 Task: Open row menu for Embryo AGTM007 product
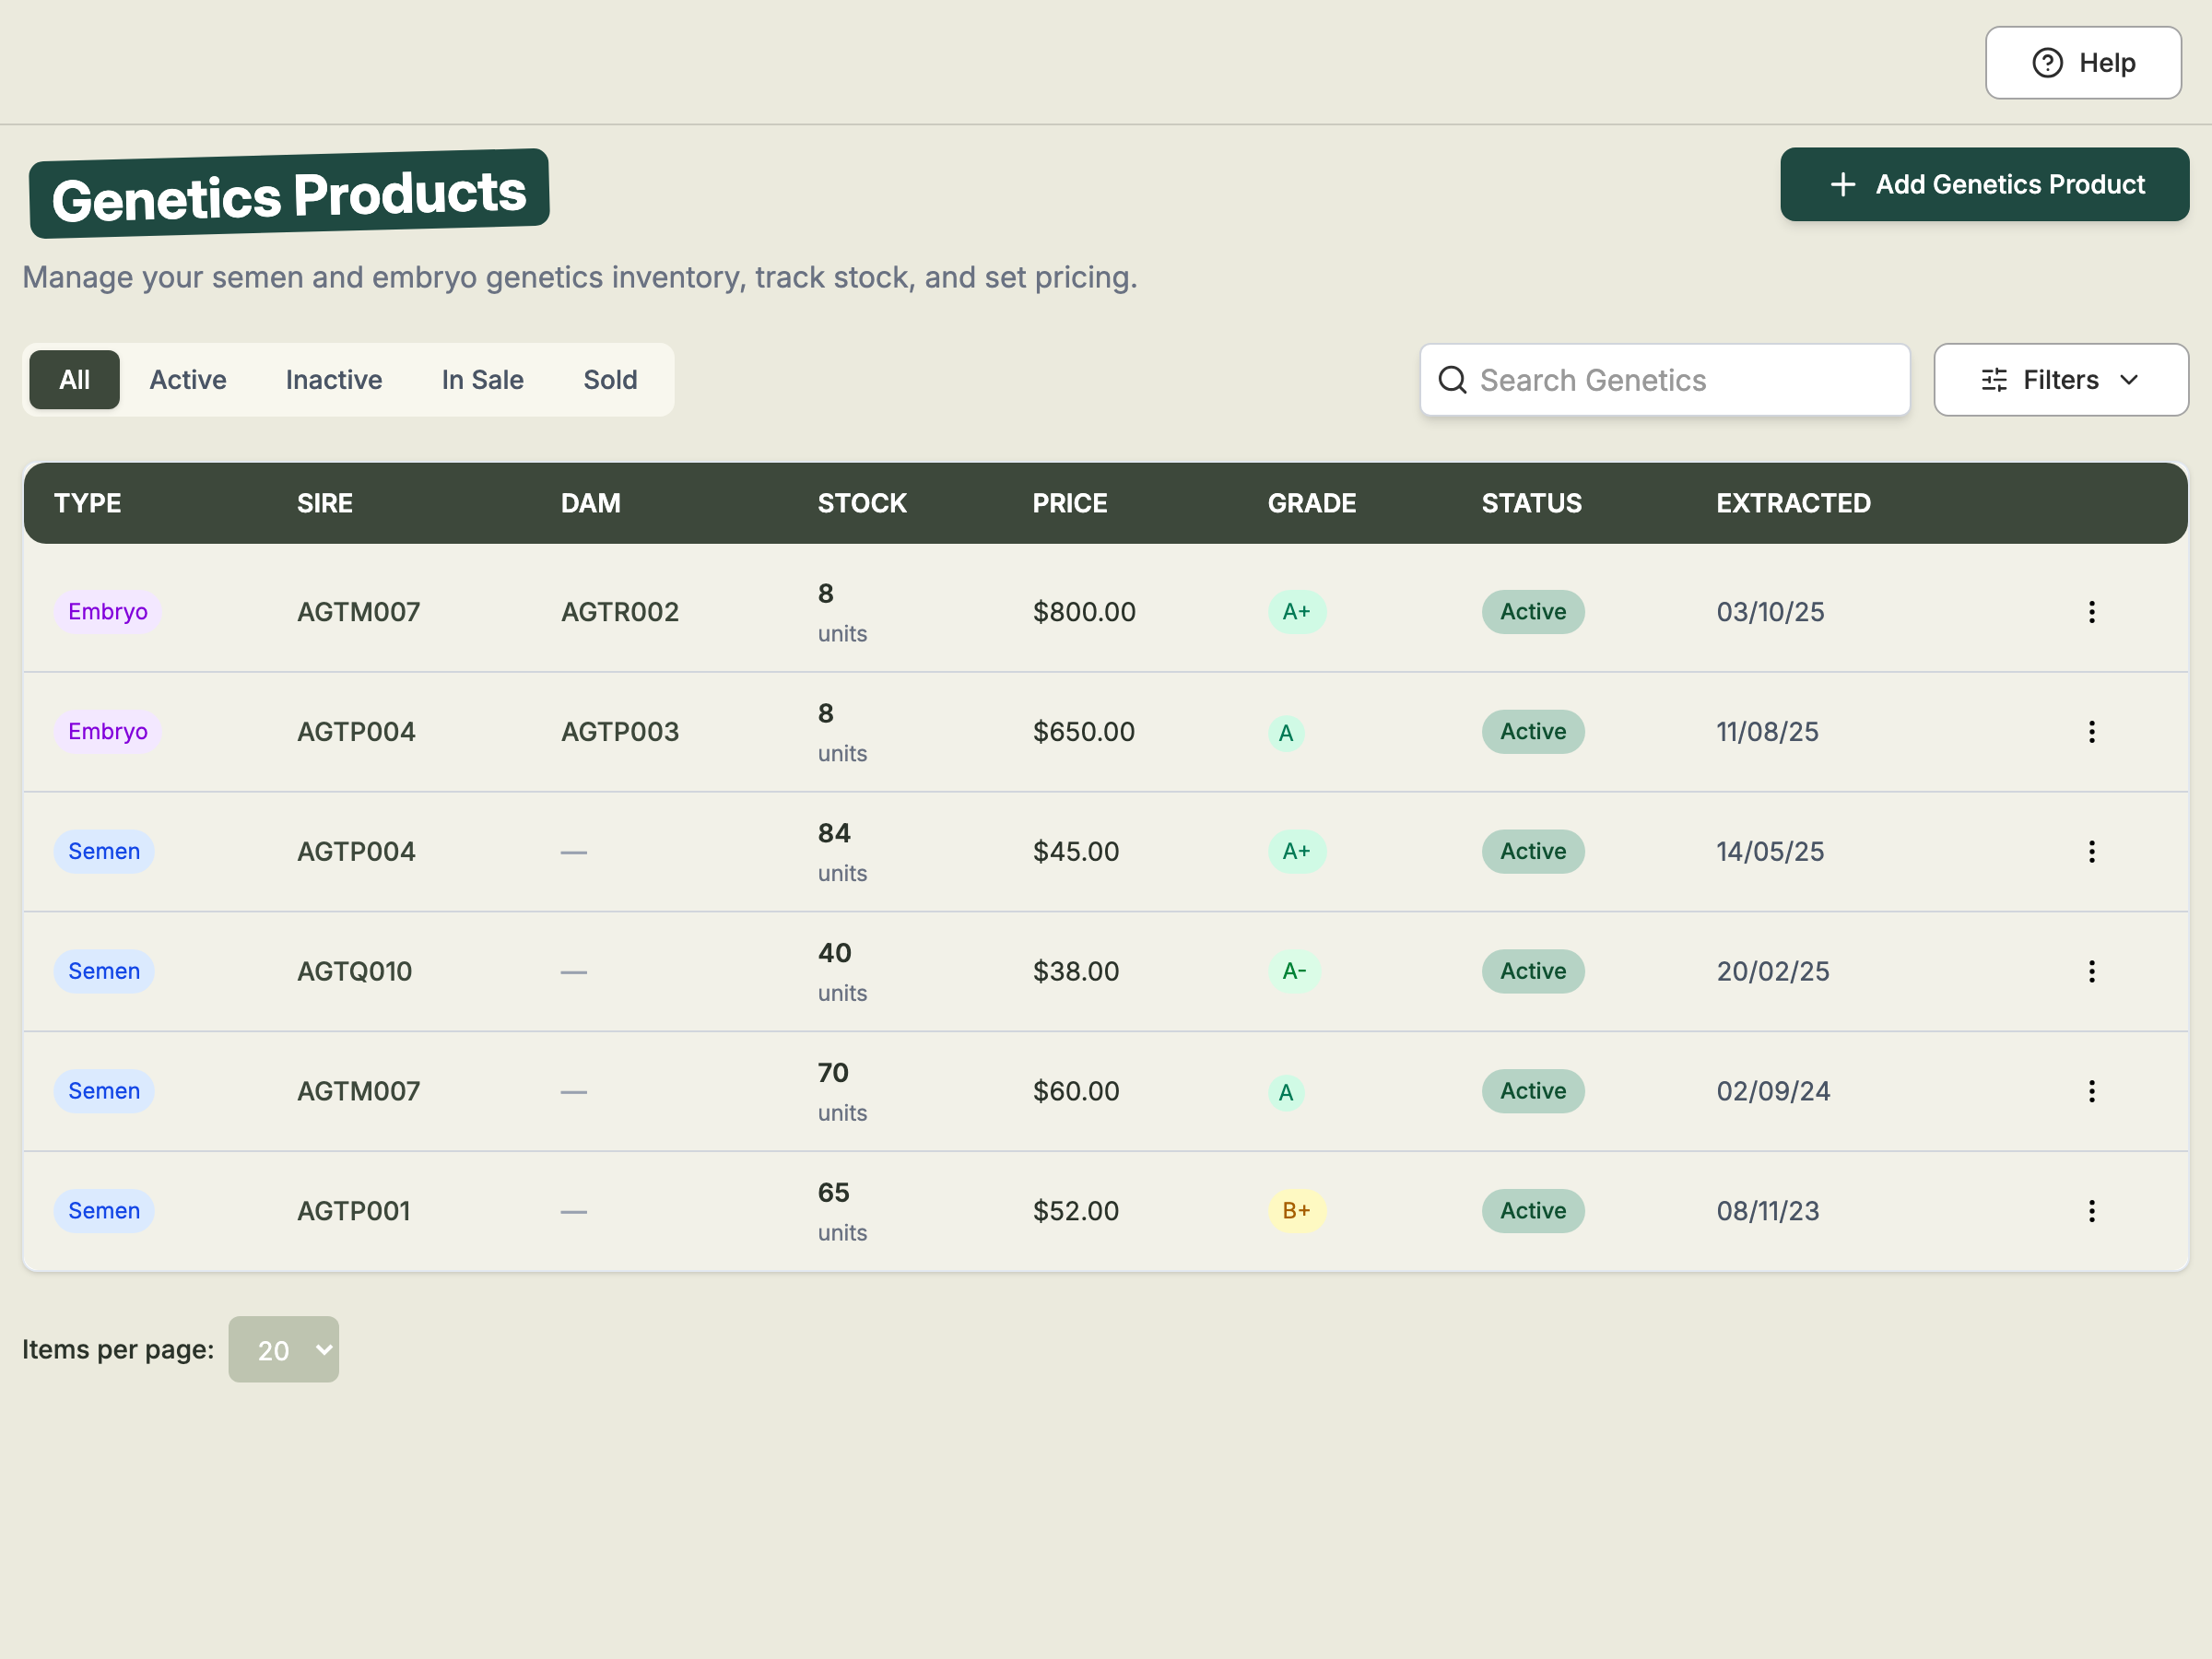coord(2091,612)
